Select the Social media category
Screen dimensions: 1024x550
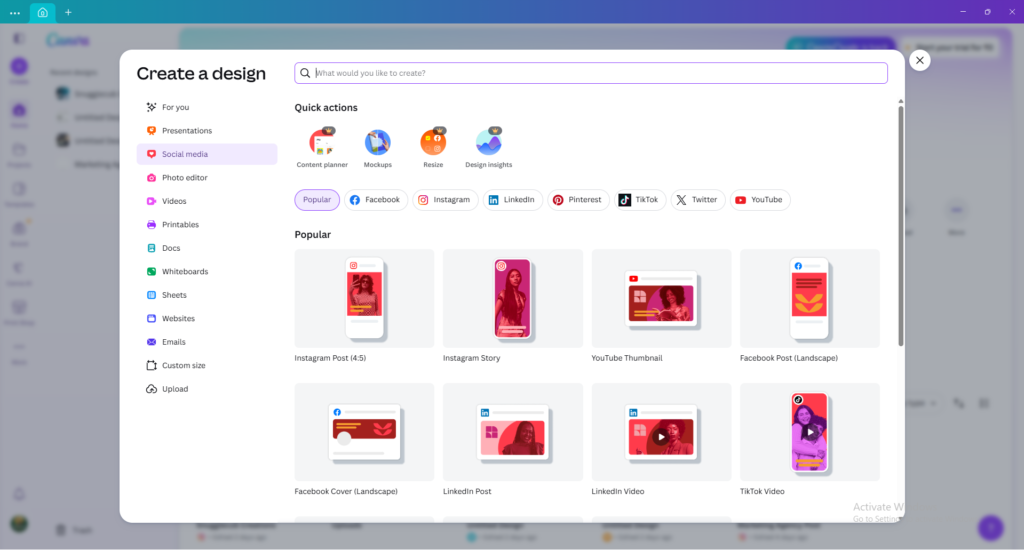click(207, 154)
